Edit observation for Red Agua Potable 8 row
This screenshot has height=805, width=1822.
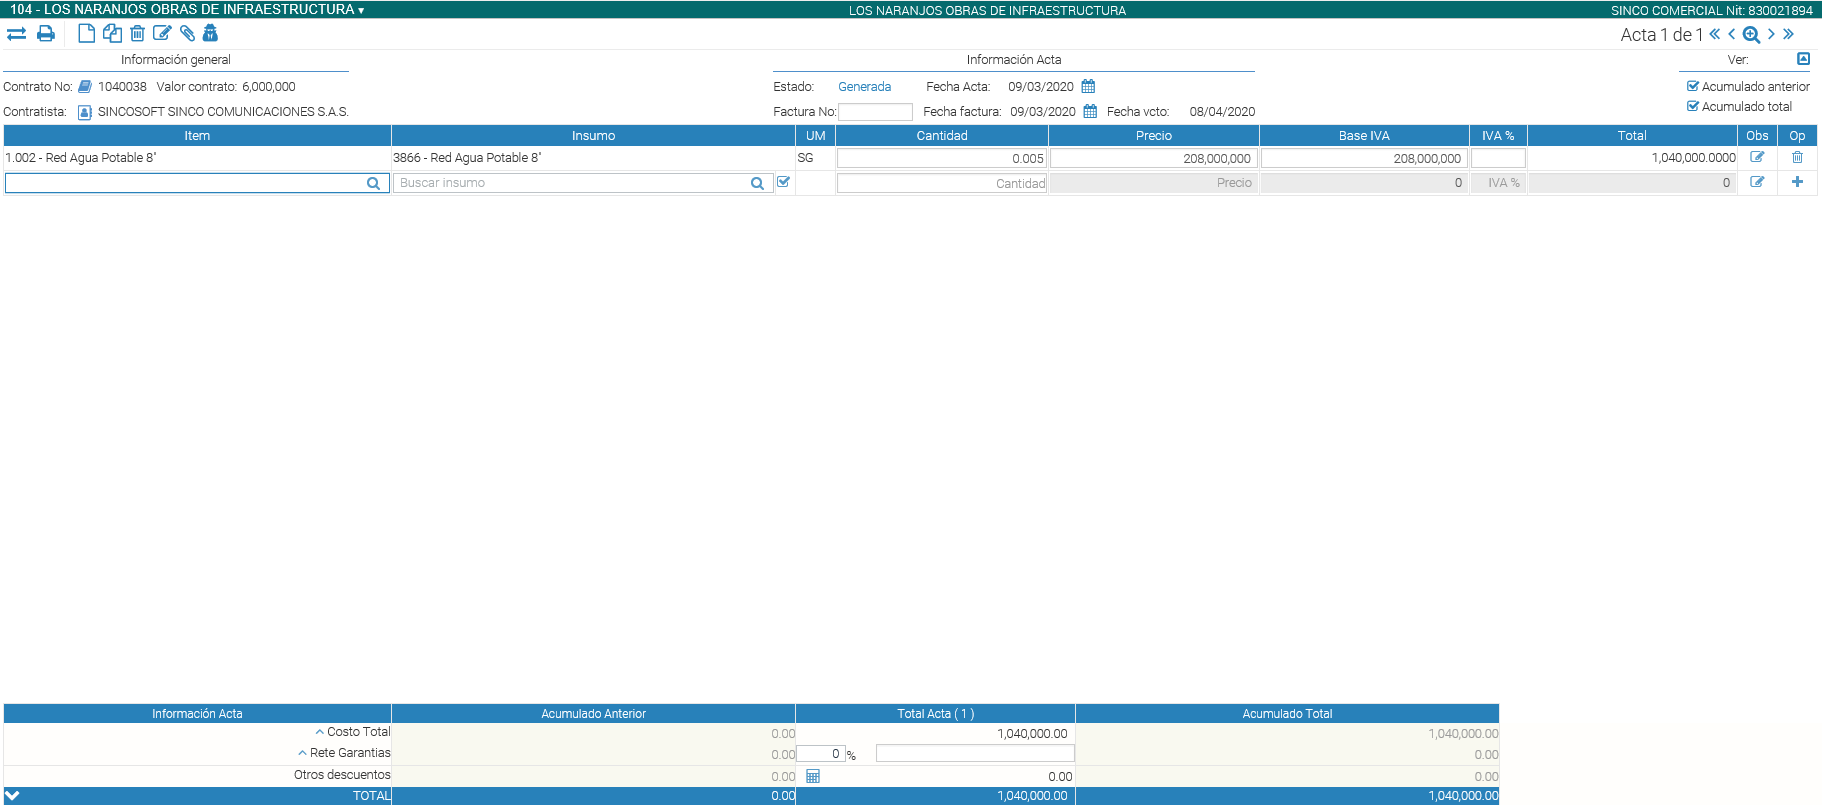tap(1757, 157)
